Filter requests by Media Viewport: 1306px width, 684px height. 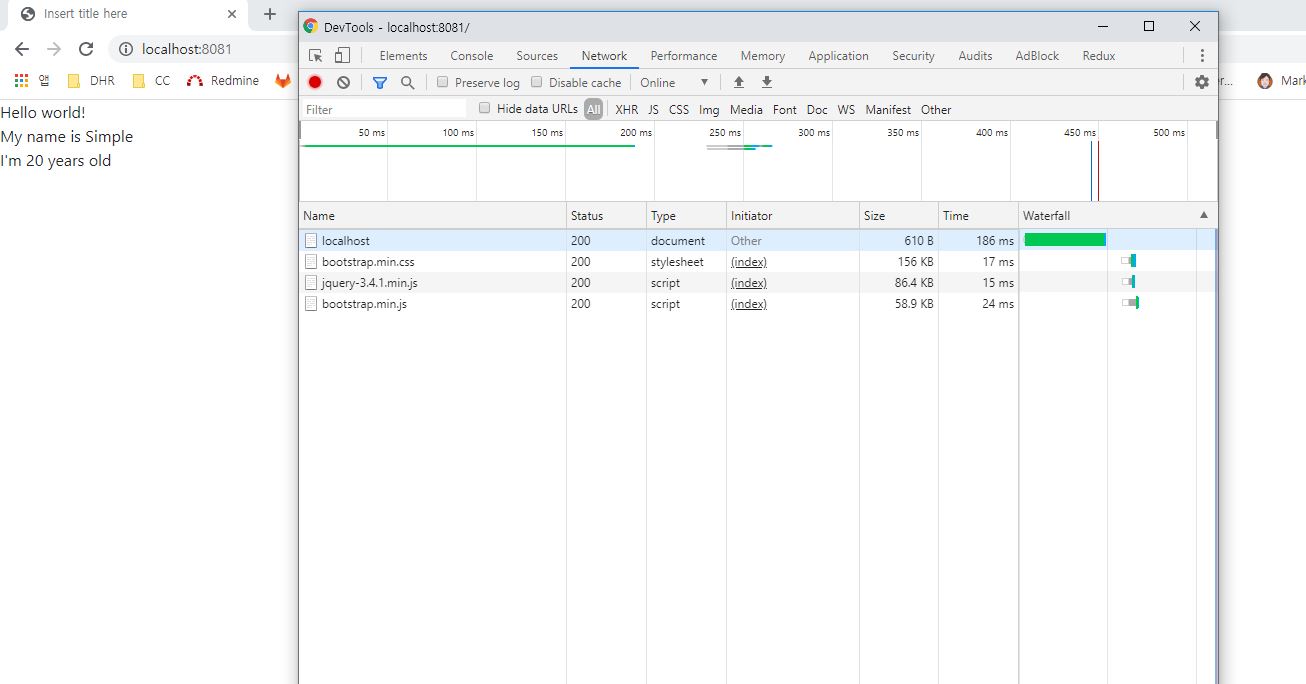click(x=746, y=109)
